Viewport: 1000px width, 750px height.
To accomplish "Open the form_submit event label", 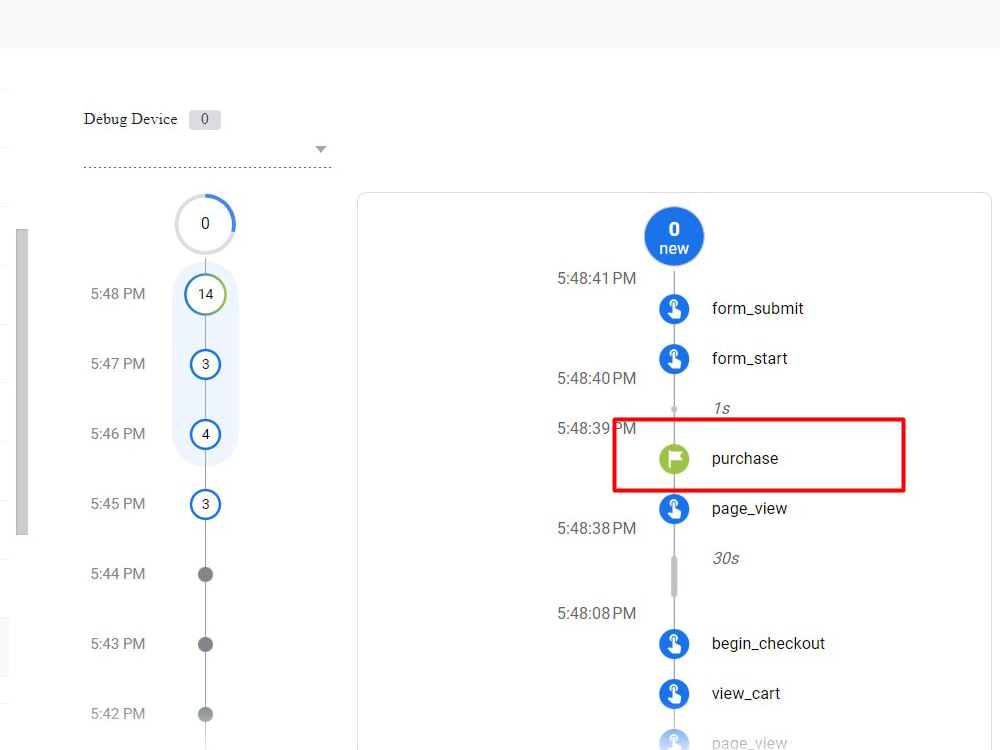I will 757,309.
